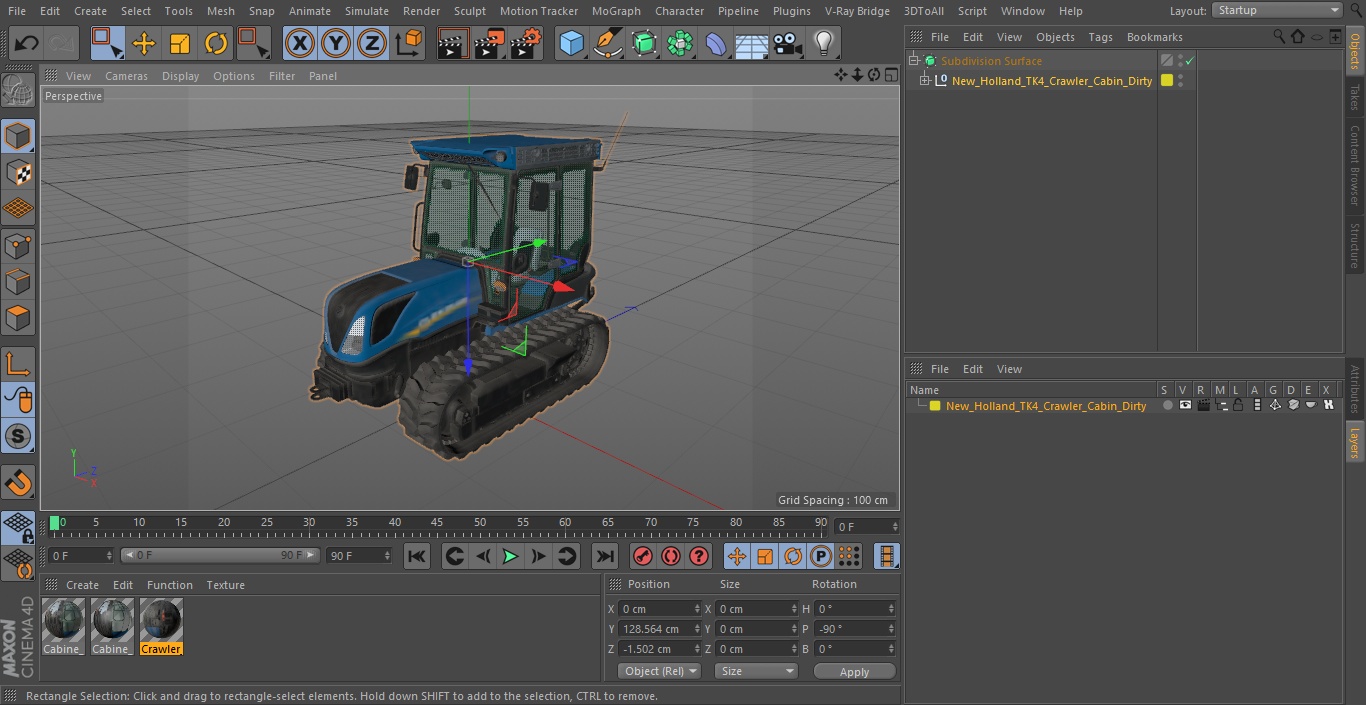
Task: Play animation forward
Action: click(x=510, y=556)
